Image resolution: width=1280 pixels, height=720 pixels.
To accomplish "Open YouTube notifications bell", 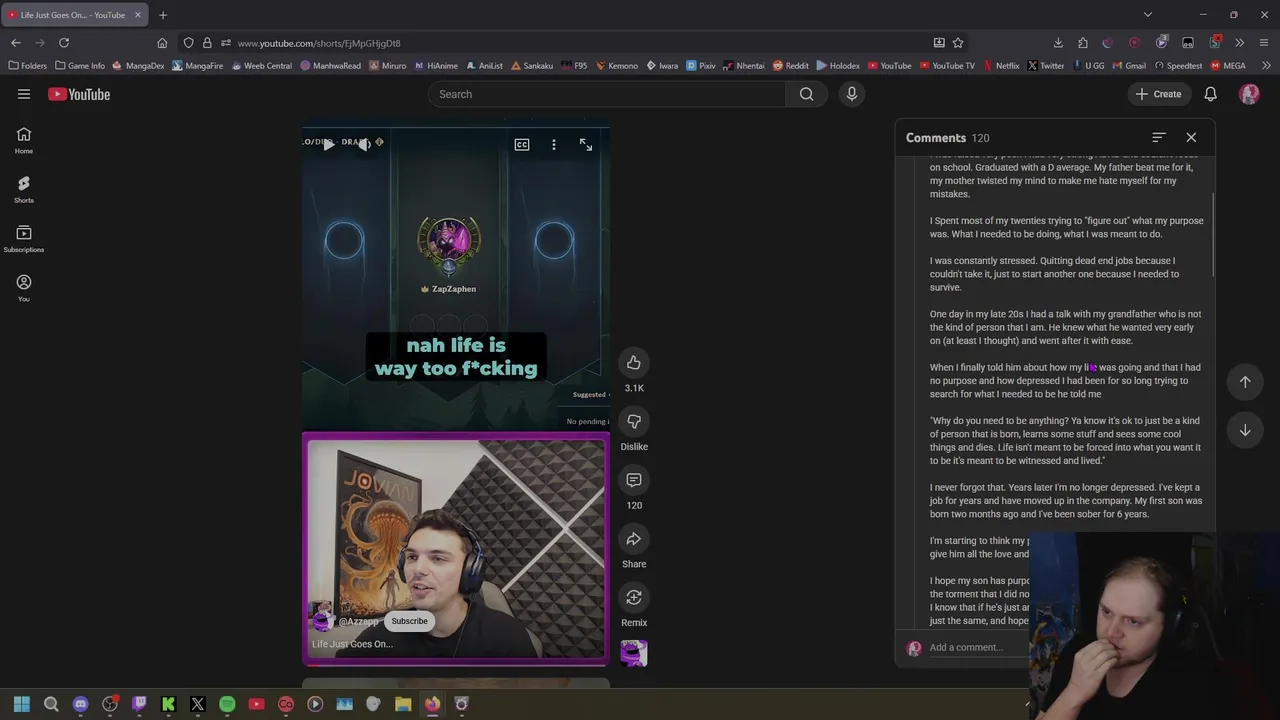I will [x=1210, y=94].
